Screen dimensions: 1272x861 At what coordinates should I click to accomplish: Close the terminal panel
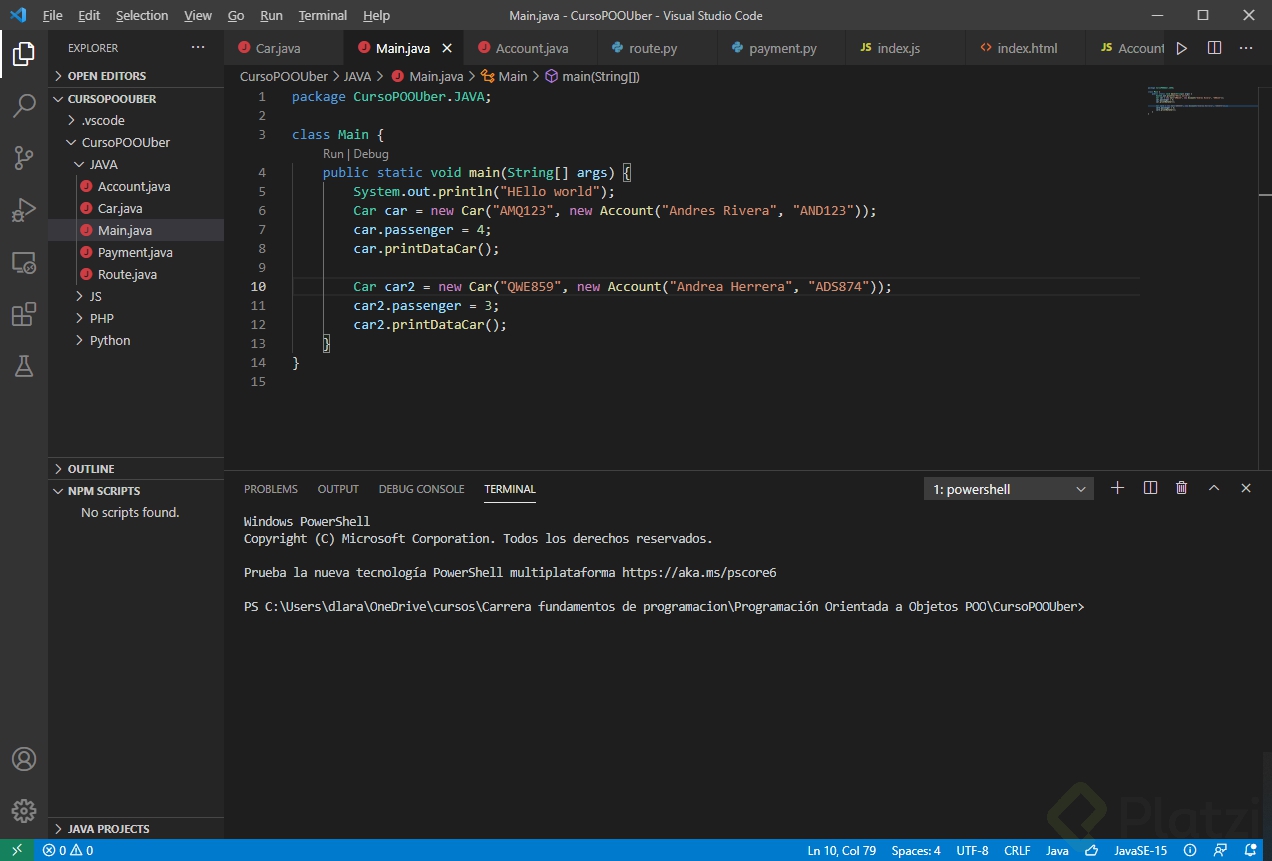(x=1246, y=488)
